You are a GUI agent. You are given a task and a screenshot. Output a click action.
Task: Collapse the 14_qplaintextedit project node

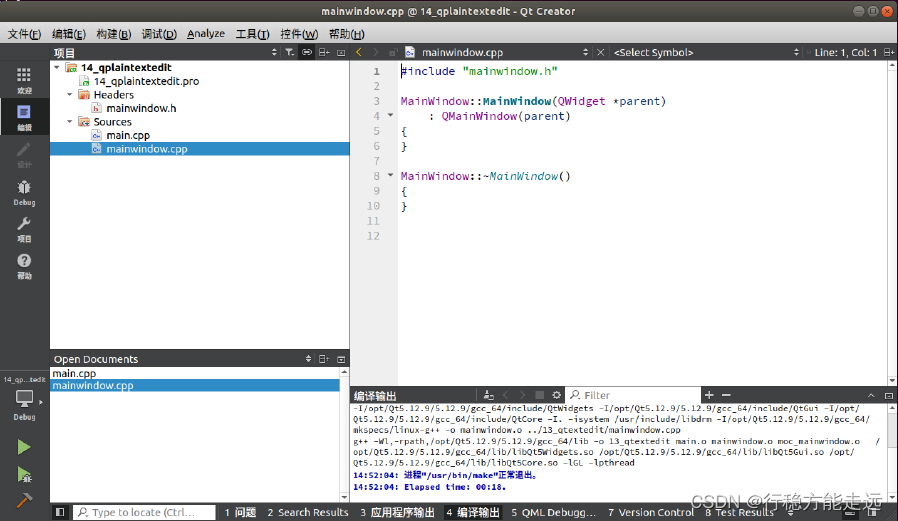click(x=57, y=68)
